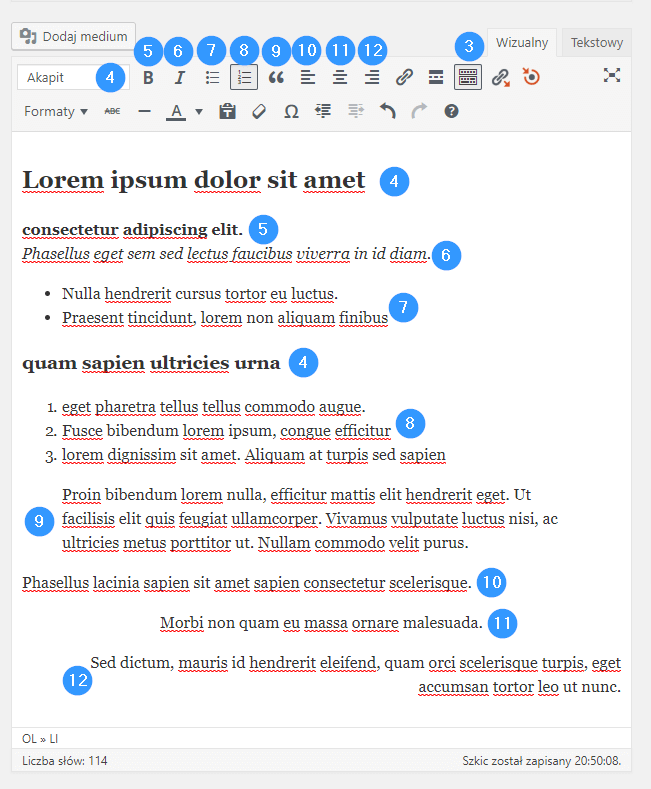
Task: Center align the text
Action: coord(340,77)
